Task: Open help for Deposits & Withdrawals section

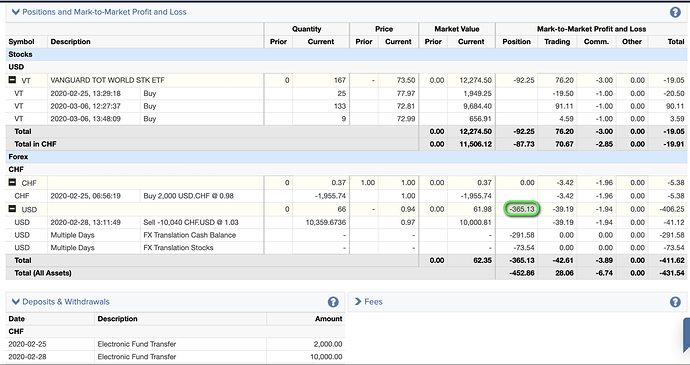Action: tap(333, 302)
